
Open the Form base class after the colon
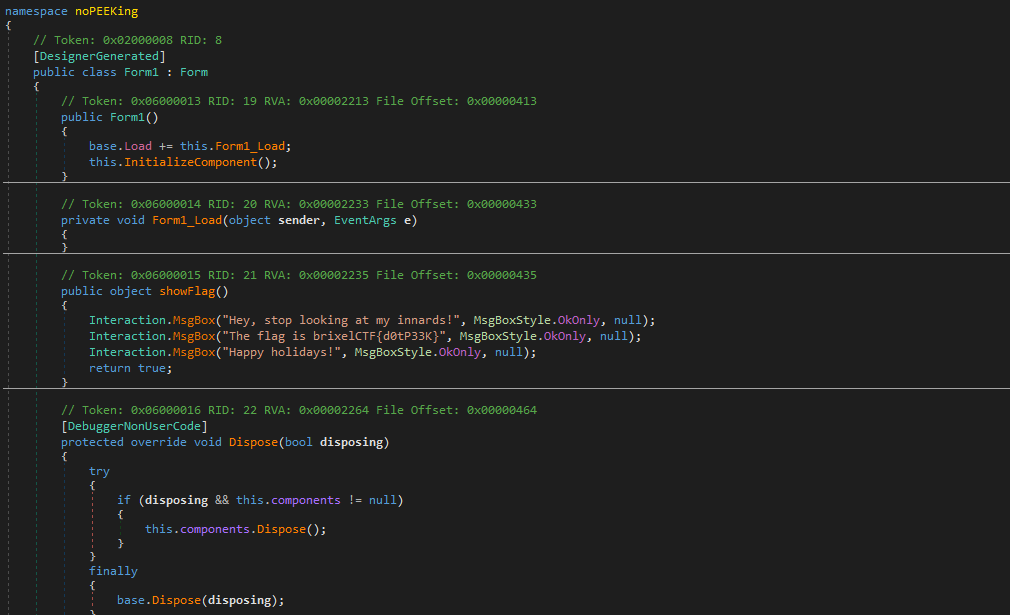click(x=194, y=72)
